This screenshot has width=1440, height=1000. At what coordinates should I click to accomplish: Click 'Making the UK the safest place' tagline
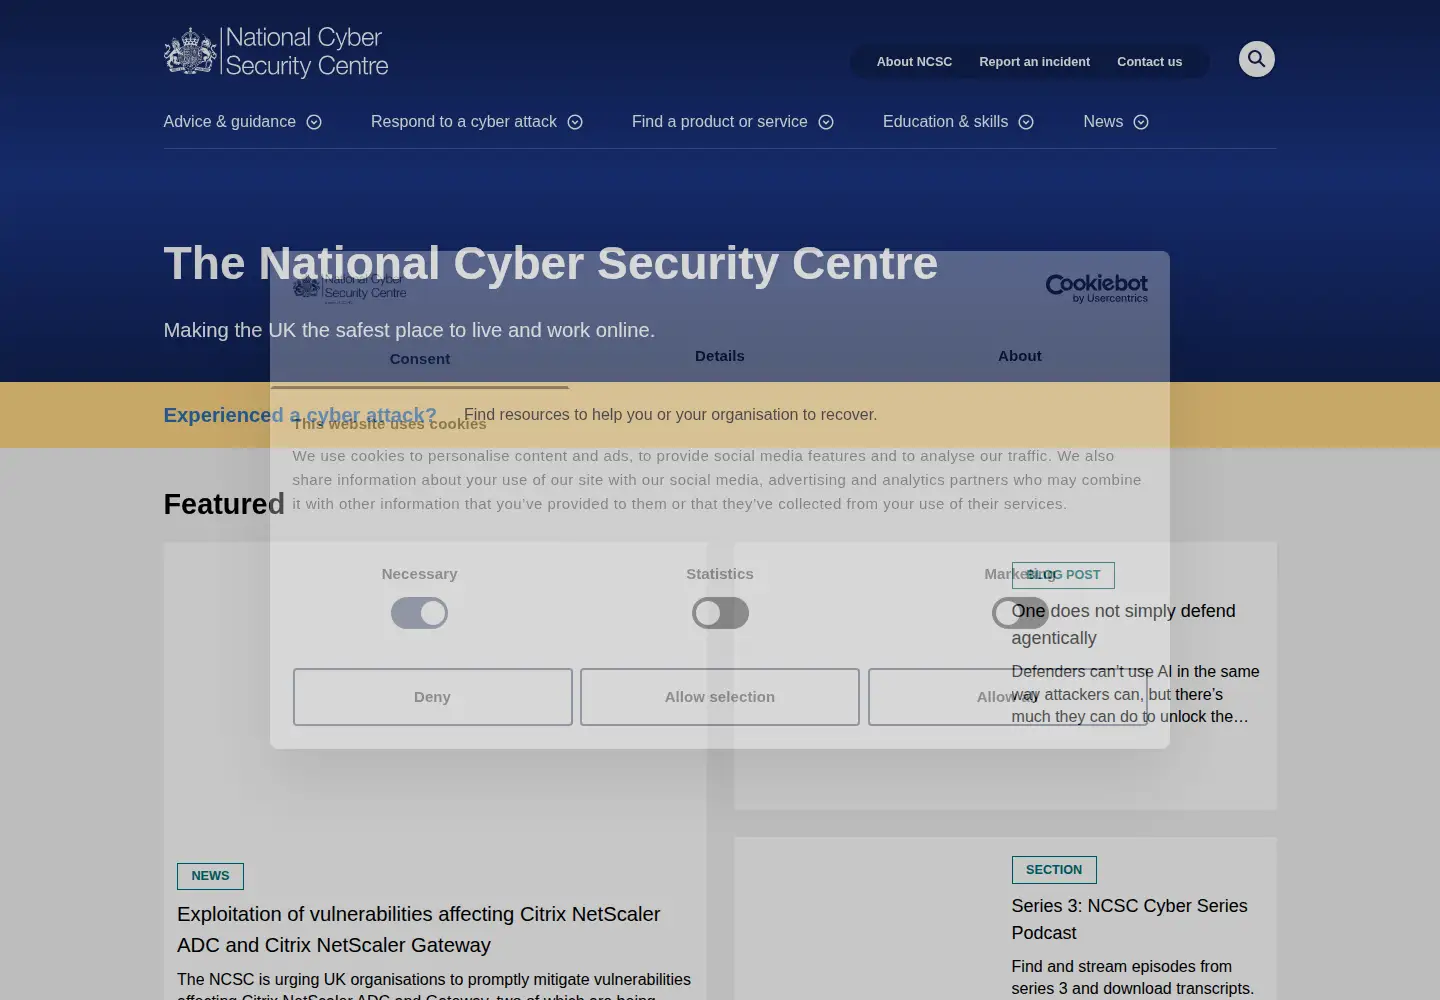coord(409,330)
